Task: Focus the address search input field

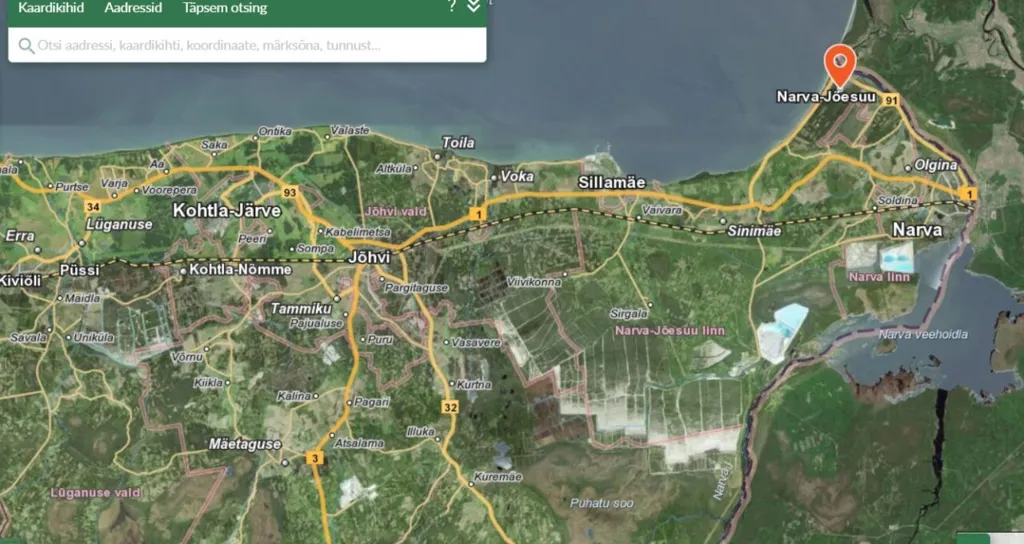Action: (247, 45)
